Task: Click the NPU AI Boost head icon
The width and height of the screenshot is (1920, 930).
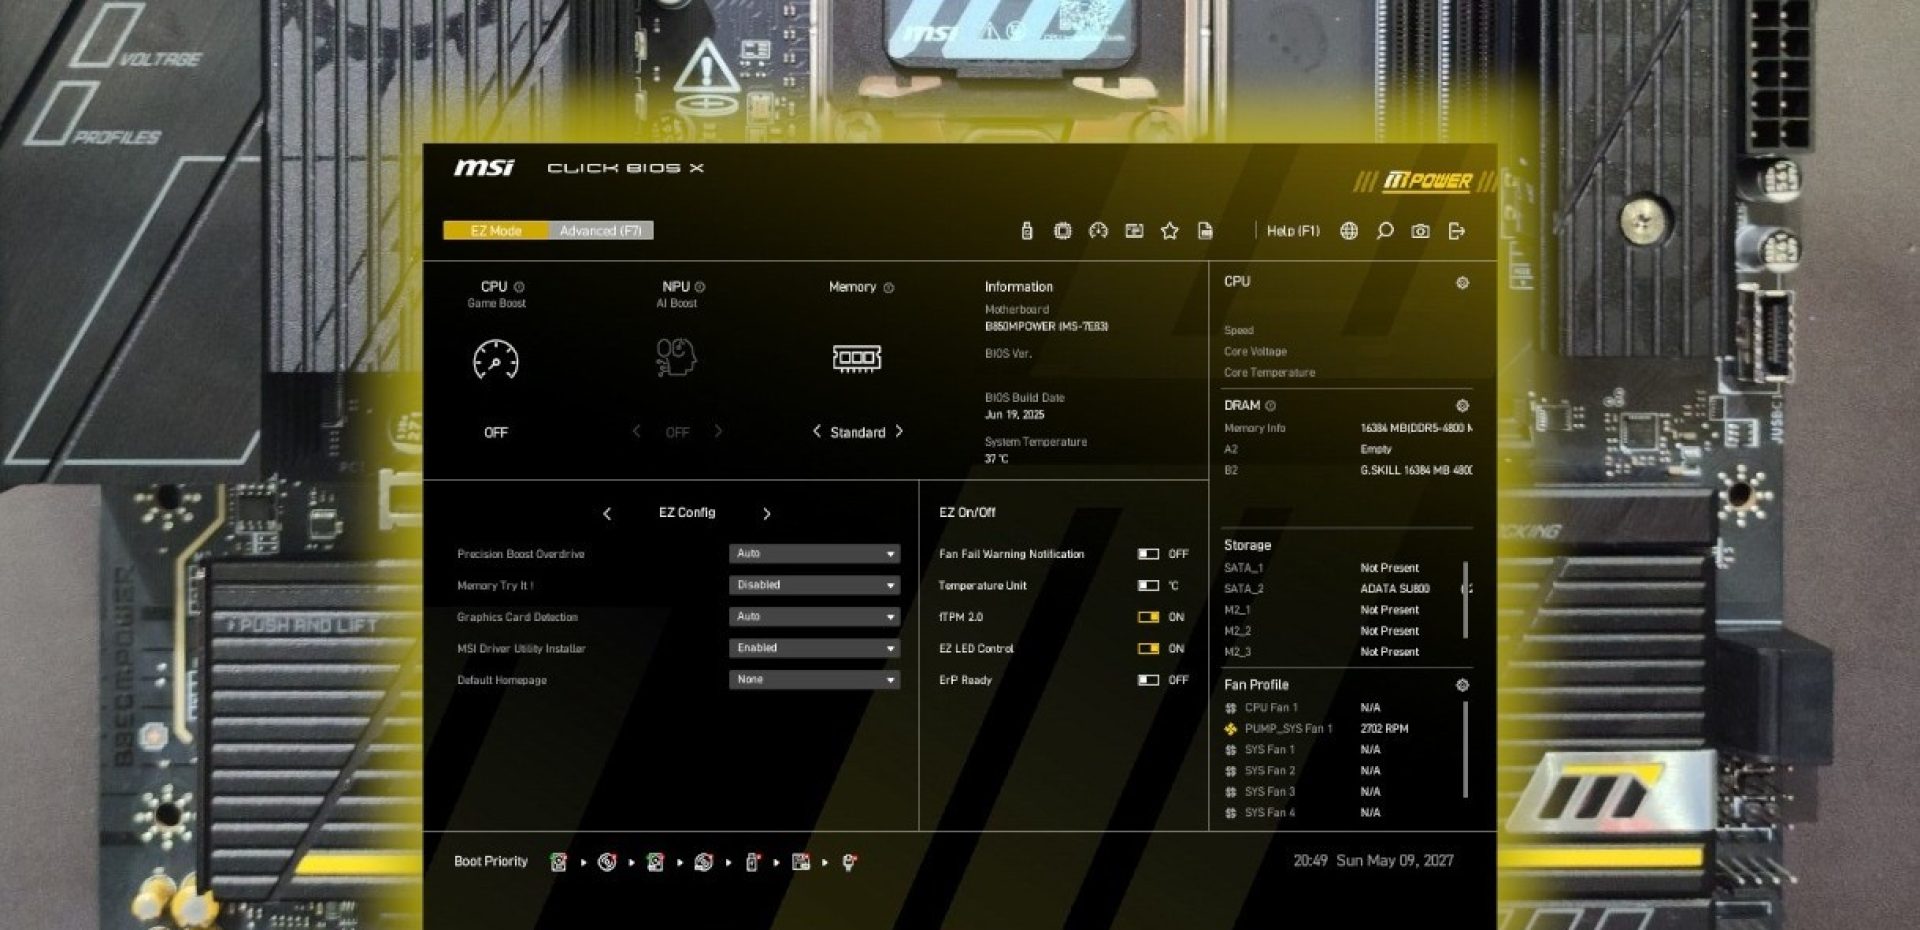Action: point(676,357)
